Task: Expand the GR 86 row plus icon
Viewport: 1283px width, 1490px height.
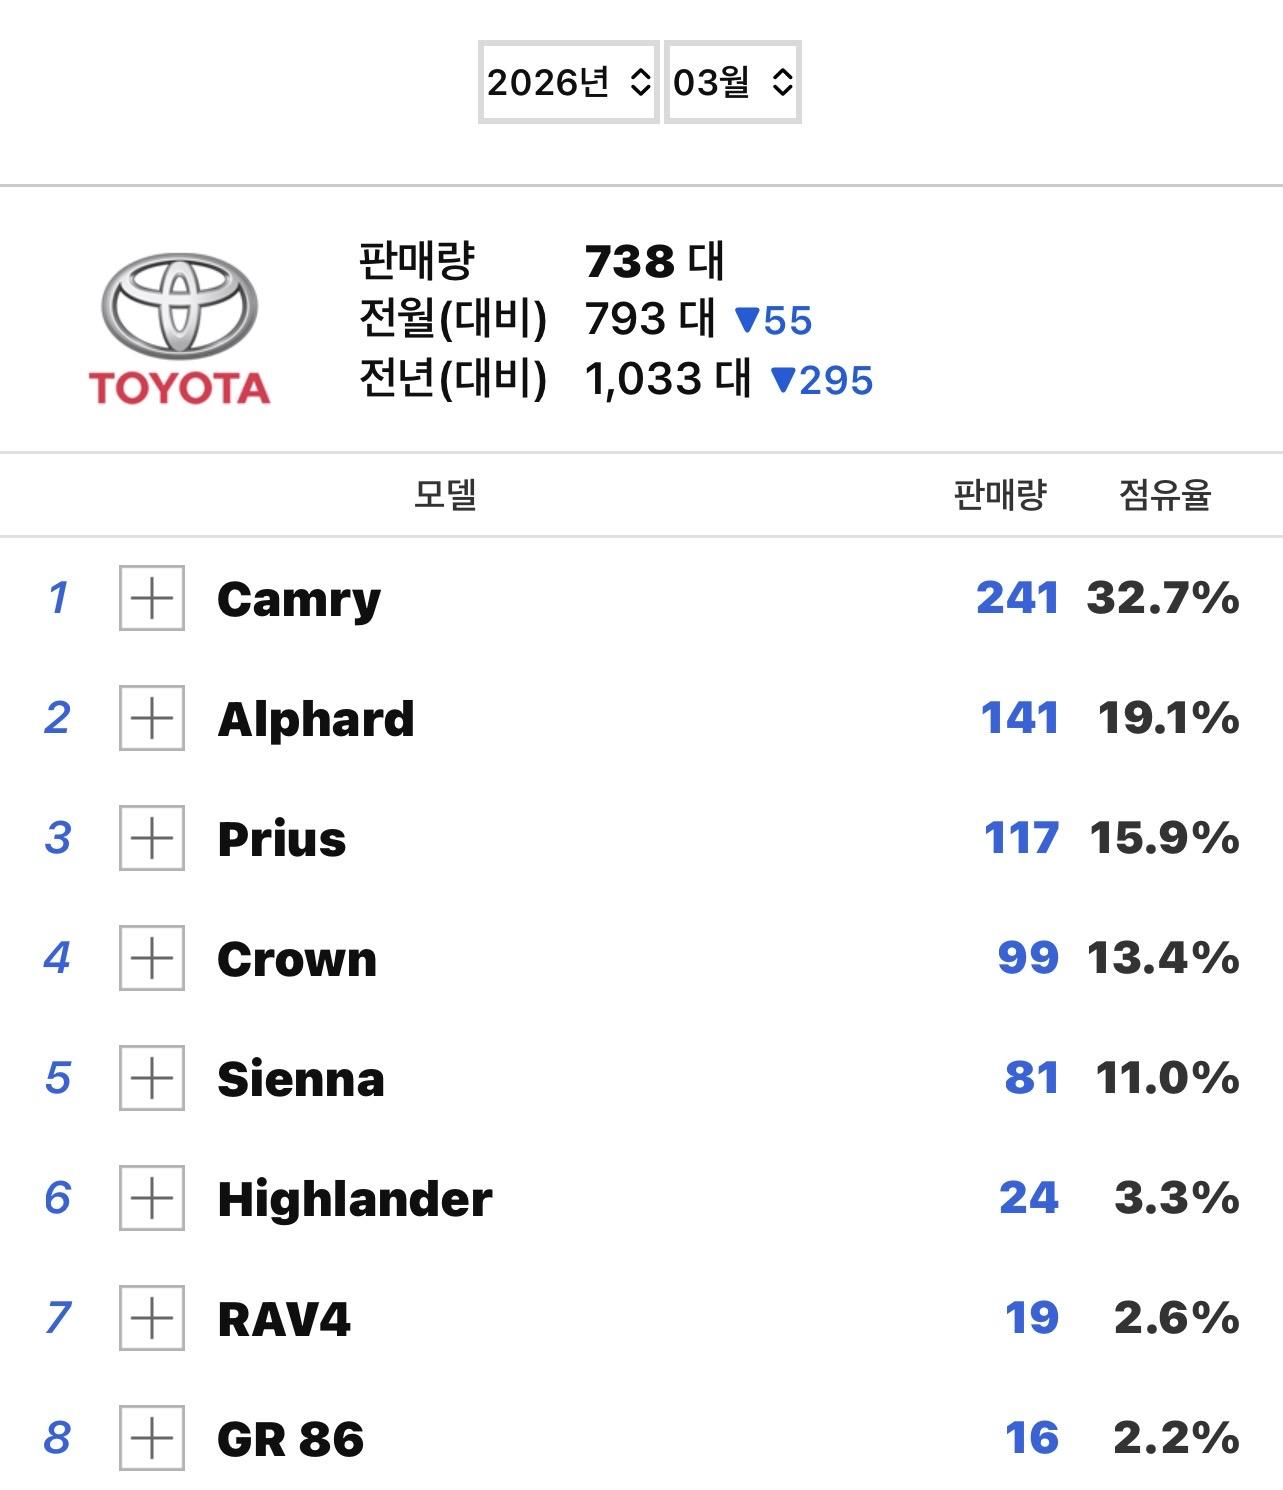Action: point(152,1438)
